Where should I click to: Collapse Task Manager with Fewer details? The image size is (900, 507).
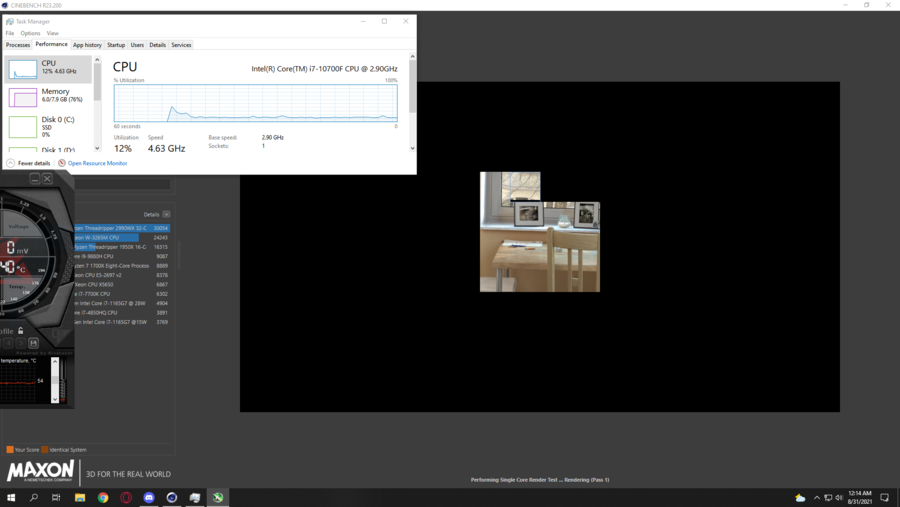click(x=28, y=163)
